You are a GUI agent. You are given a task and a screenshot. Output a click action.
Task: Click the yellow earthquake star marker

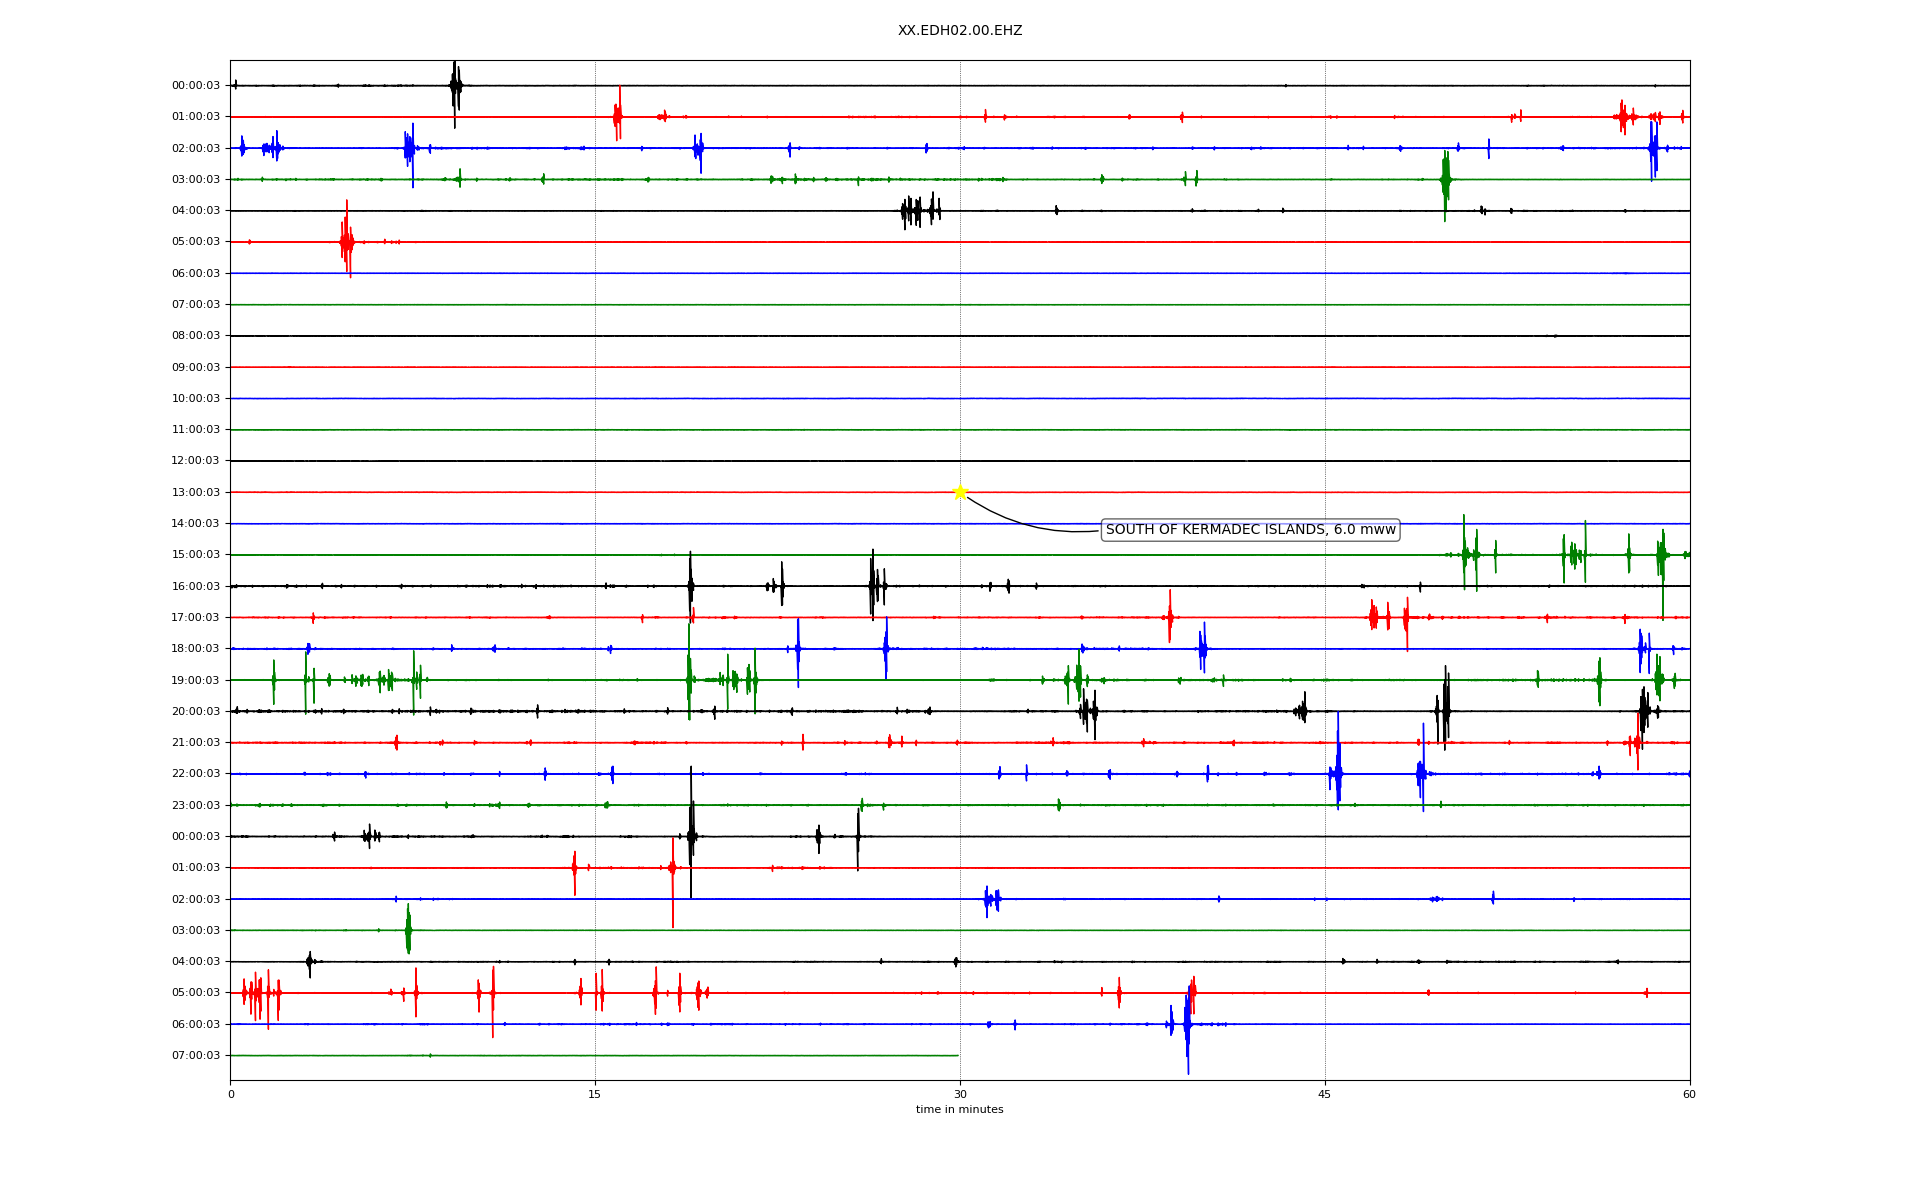[x=960, y=492]
